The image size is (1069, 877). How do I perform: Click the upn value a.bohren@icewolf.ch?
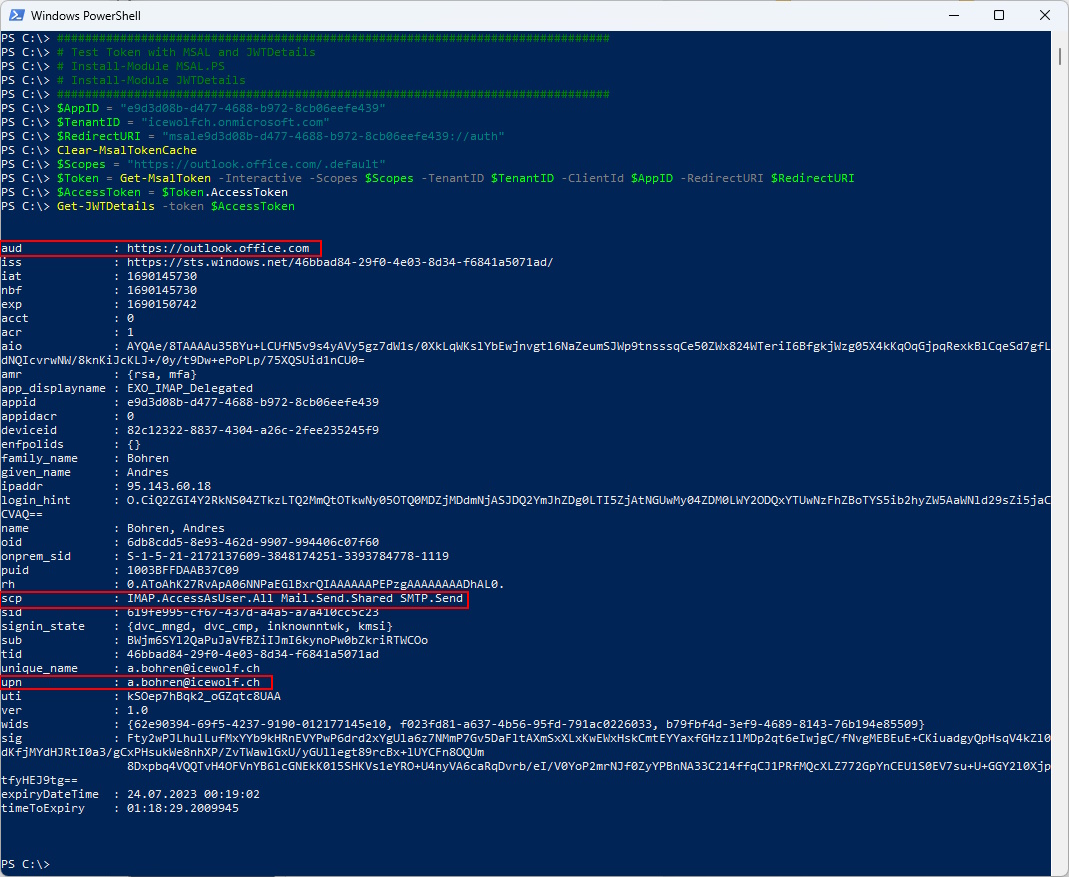point(193,682)
